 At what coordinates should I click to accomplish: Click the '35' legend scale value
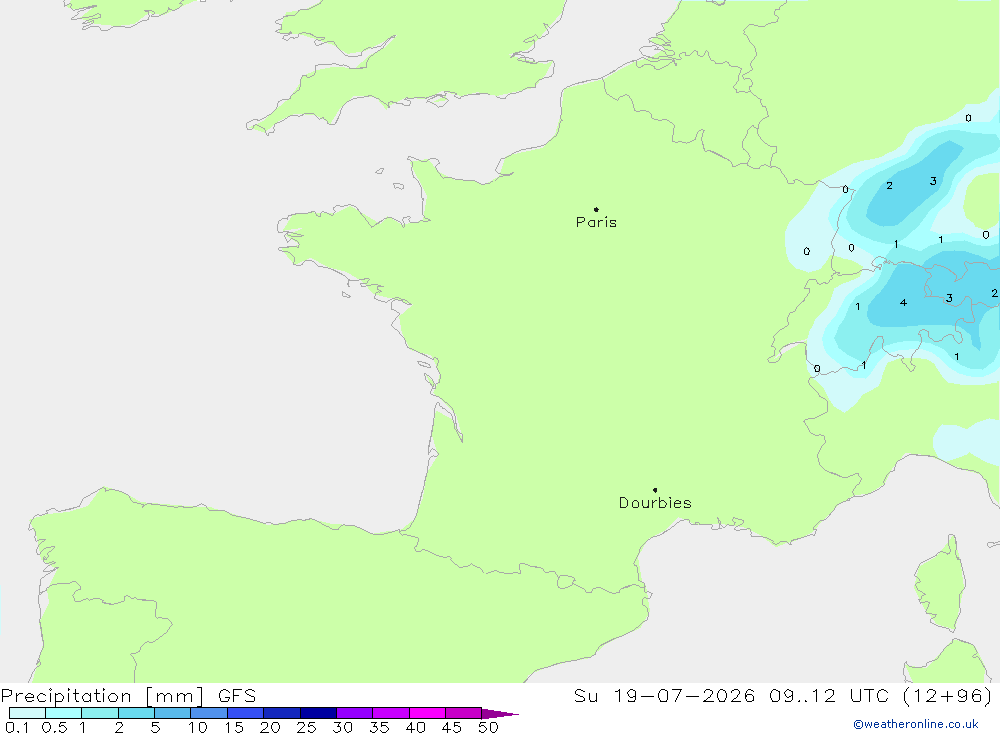point(379,727)
